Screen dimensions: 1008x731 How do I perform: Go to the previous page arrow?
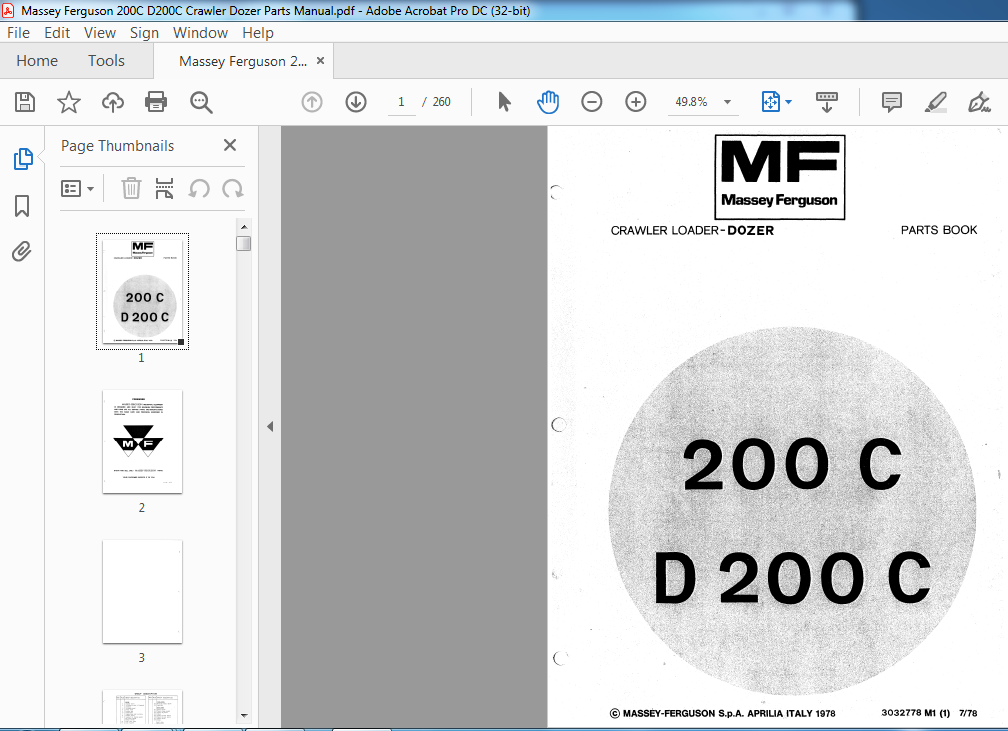(x=312, y=102)
